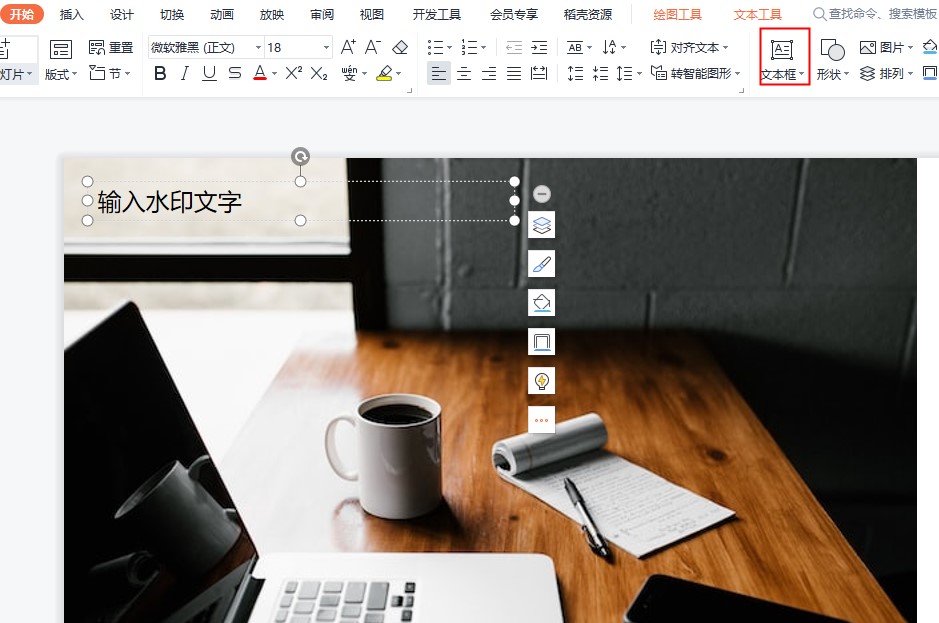
Task: Open the 排列 (arrange) options
Action: pos(884,72)
